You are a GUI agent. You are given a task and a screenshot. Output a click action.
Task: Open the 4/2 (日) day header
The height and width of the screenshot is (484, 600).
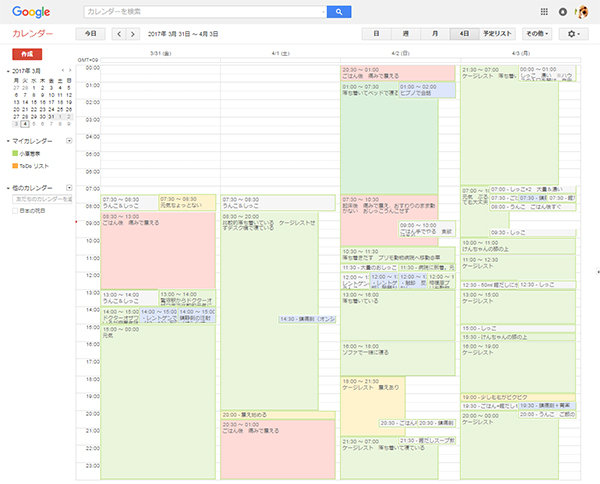400,54
